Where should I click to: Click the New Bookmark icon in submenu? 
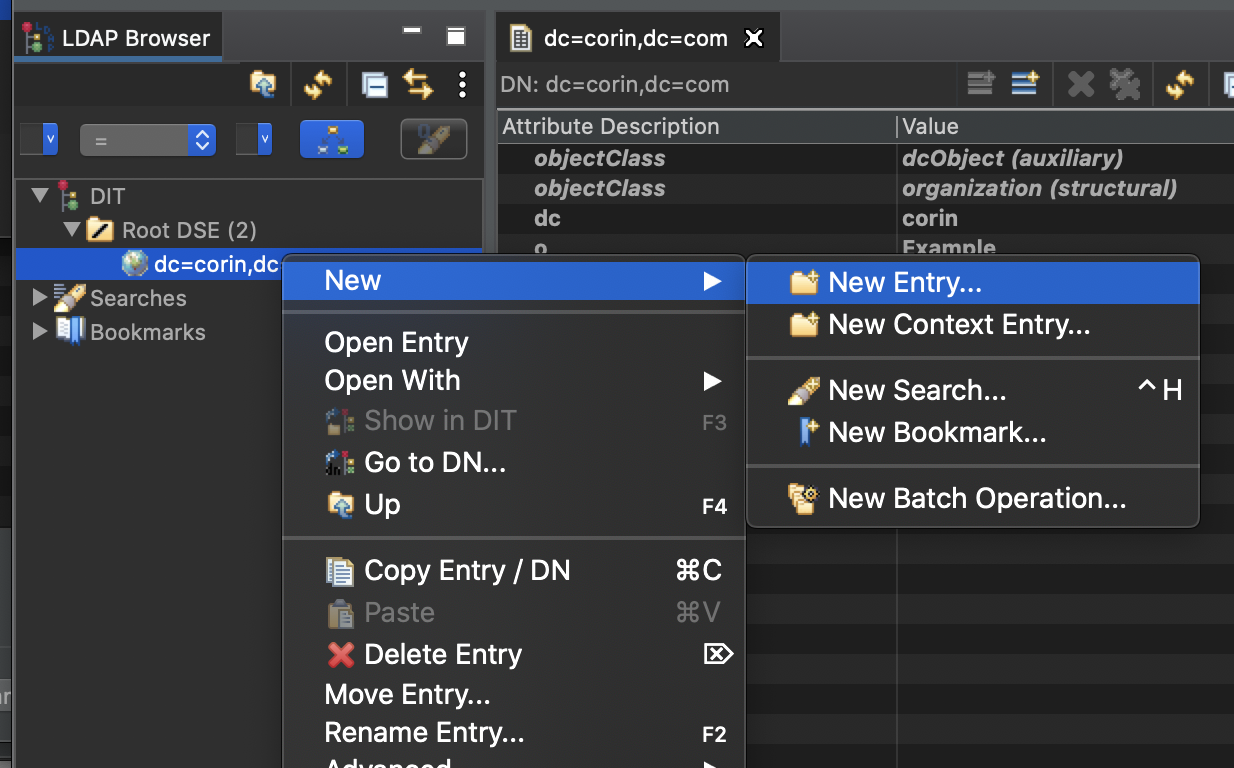[808, 432]
